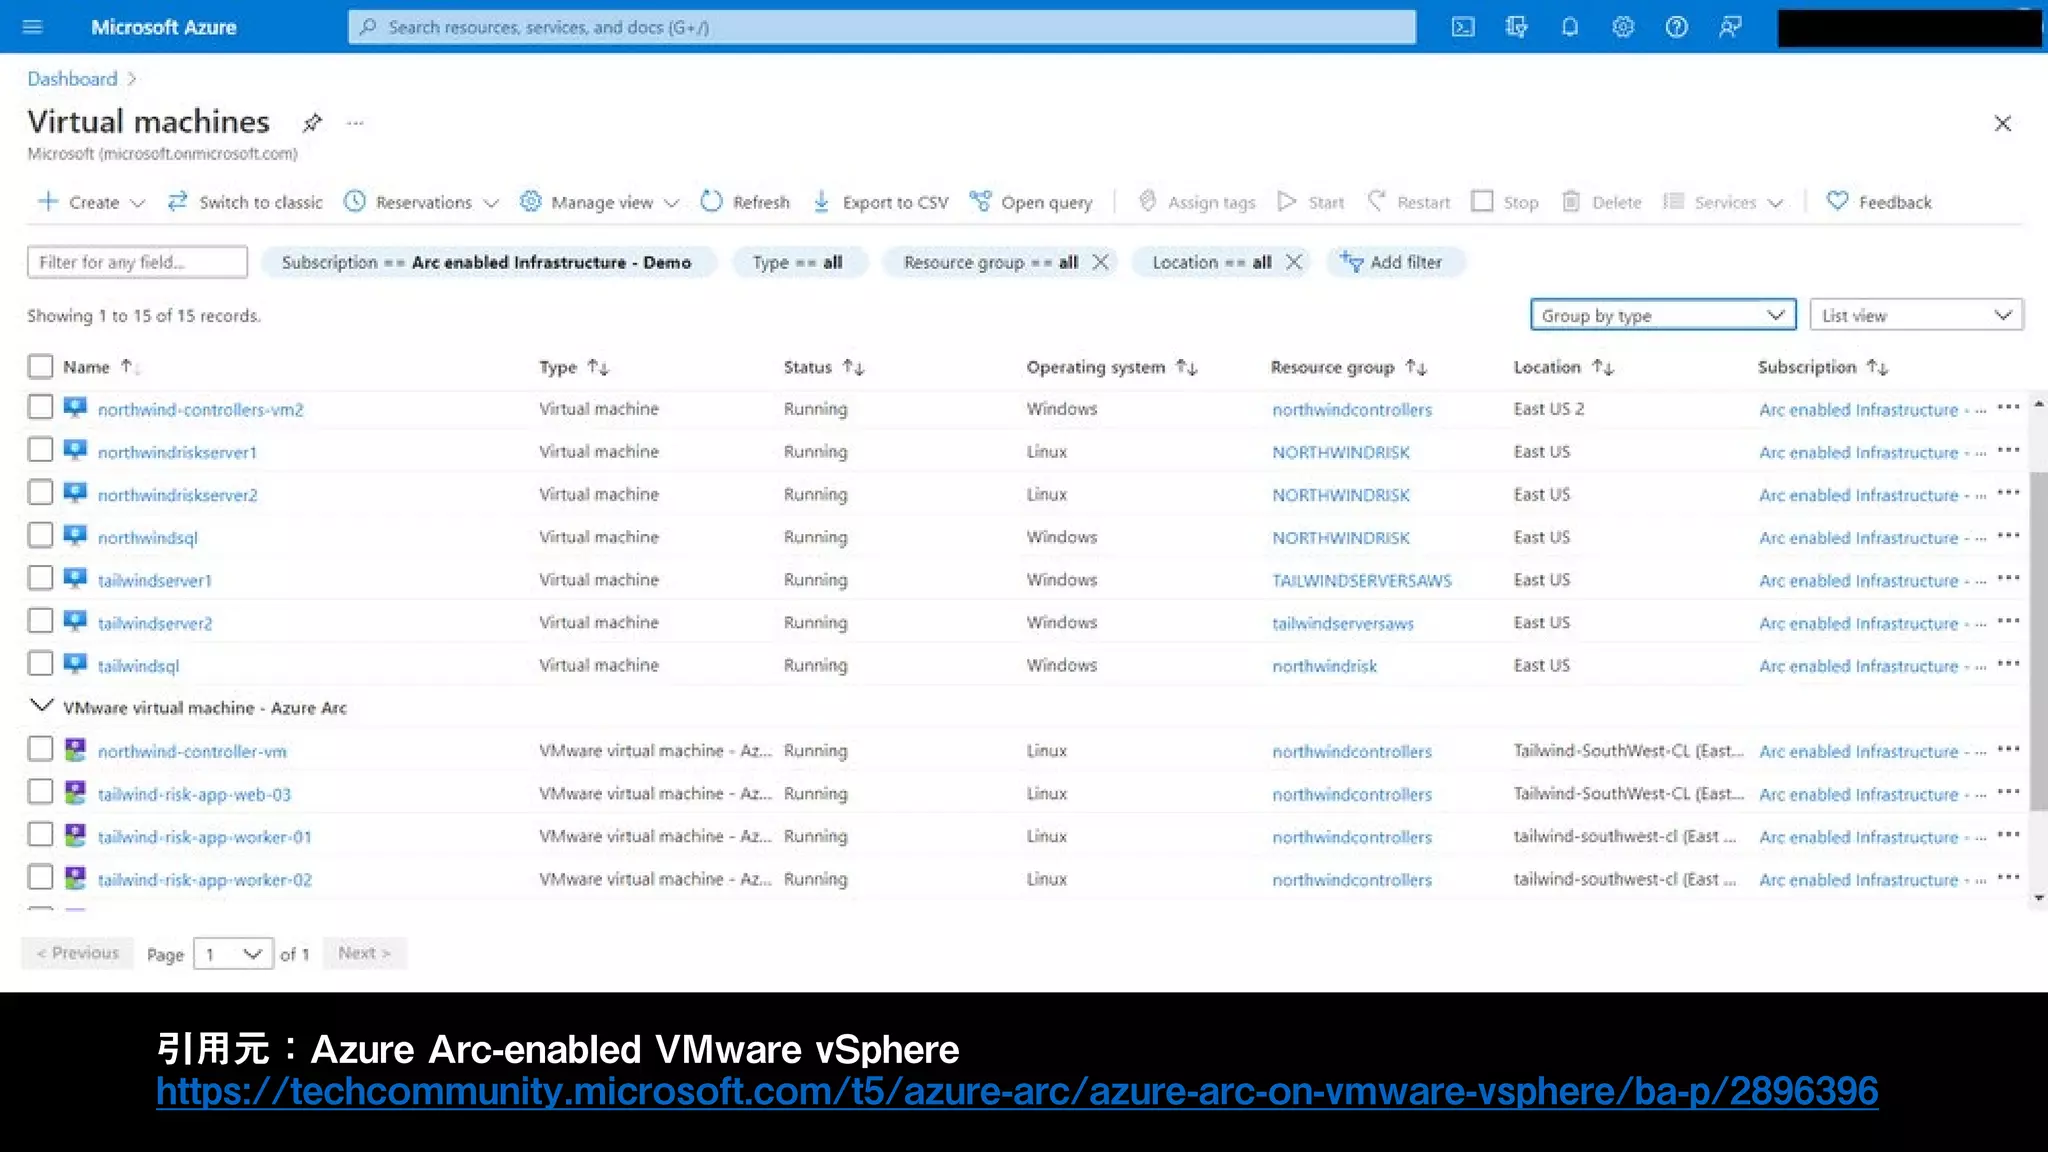This screenshot has height=1152, width=2048.
Task: Check the box for tailwindserver2
Action: 40,621
